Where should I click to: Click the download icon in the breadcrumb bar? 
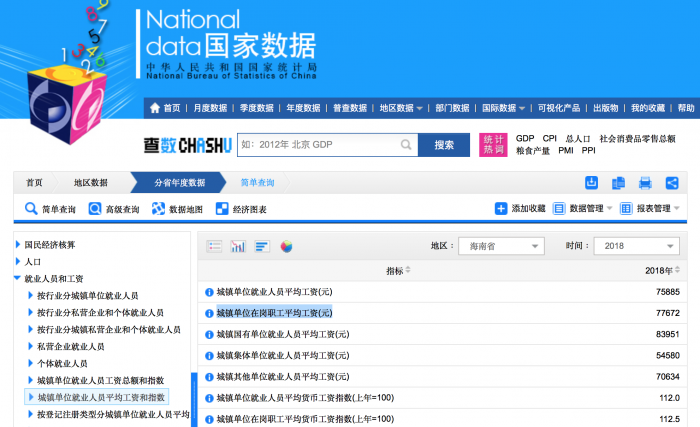[x=592, y=183]
